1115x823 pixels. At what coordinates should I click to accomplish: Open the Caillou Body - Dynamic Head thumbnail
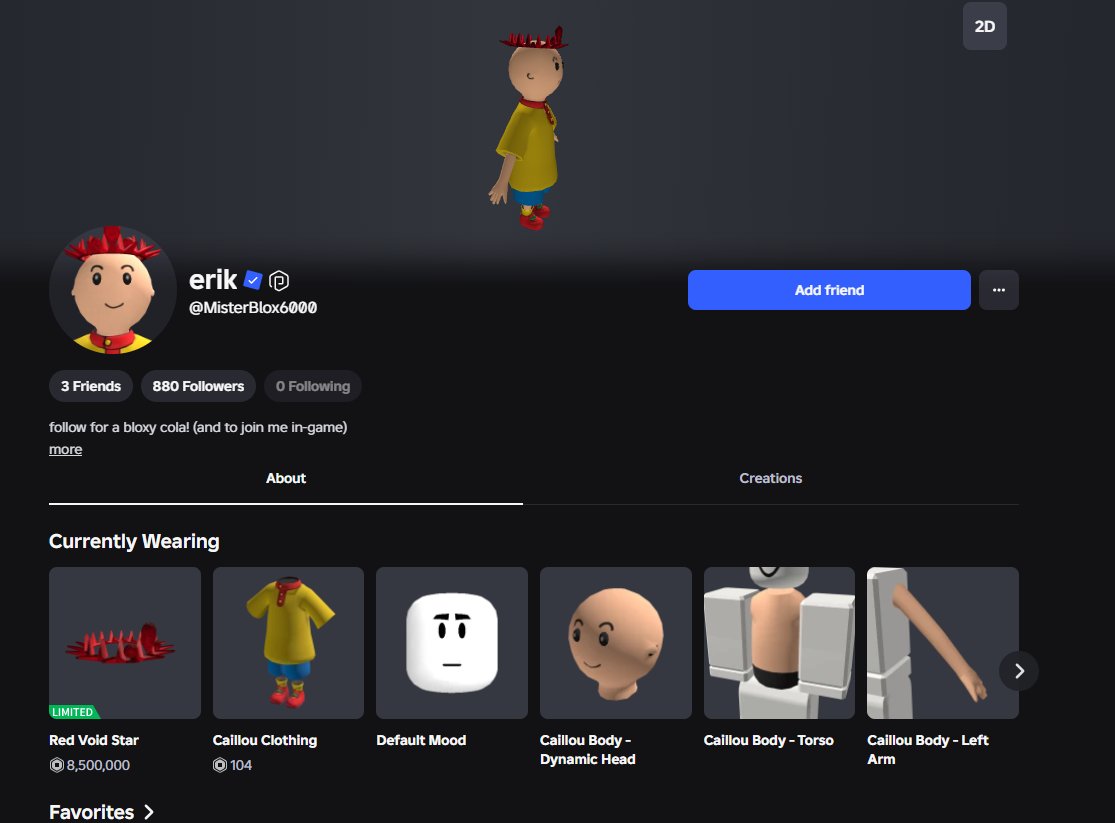click(616, 643)
